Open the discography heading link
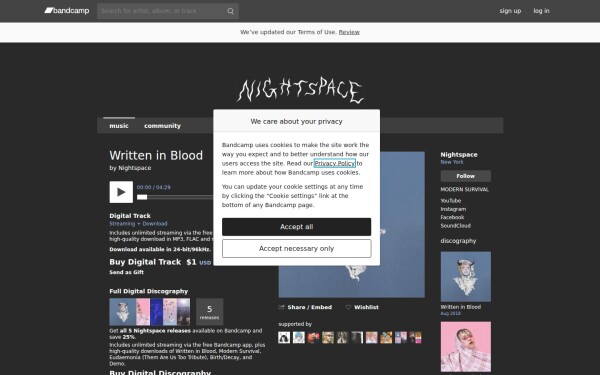The width and height of the screenshot is (600, 375). click(458, 241)
